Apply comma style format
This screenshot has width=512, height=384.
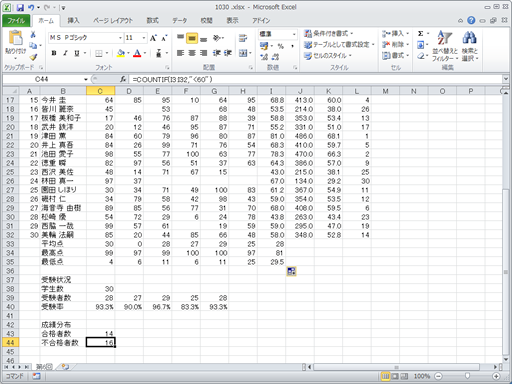[292, 46]
